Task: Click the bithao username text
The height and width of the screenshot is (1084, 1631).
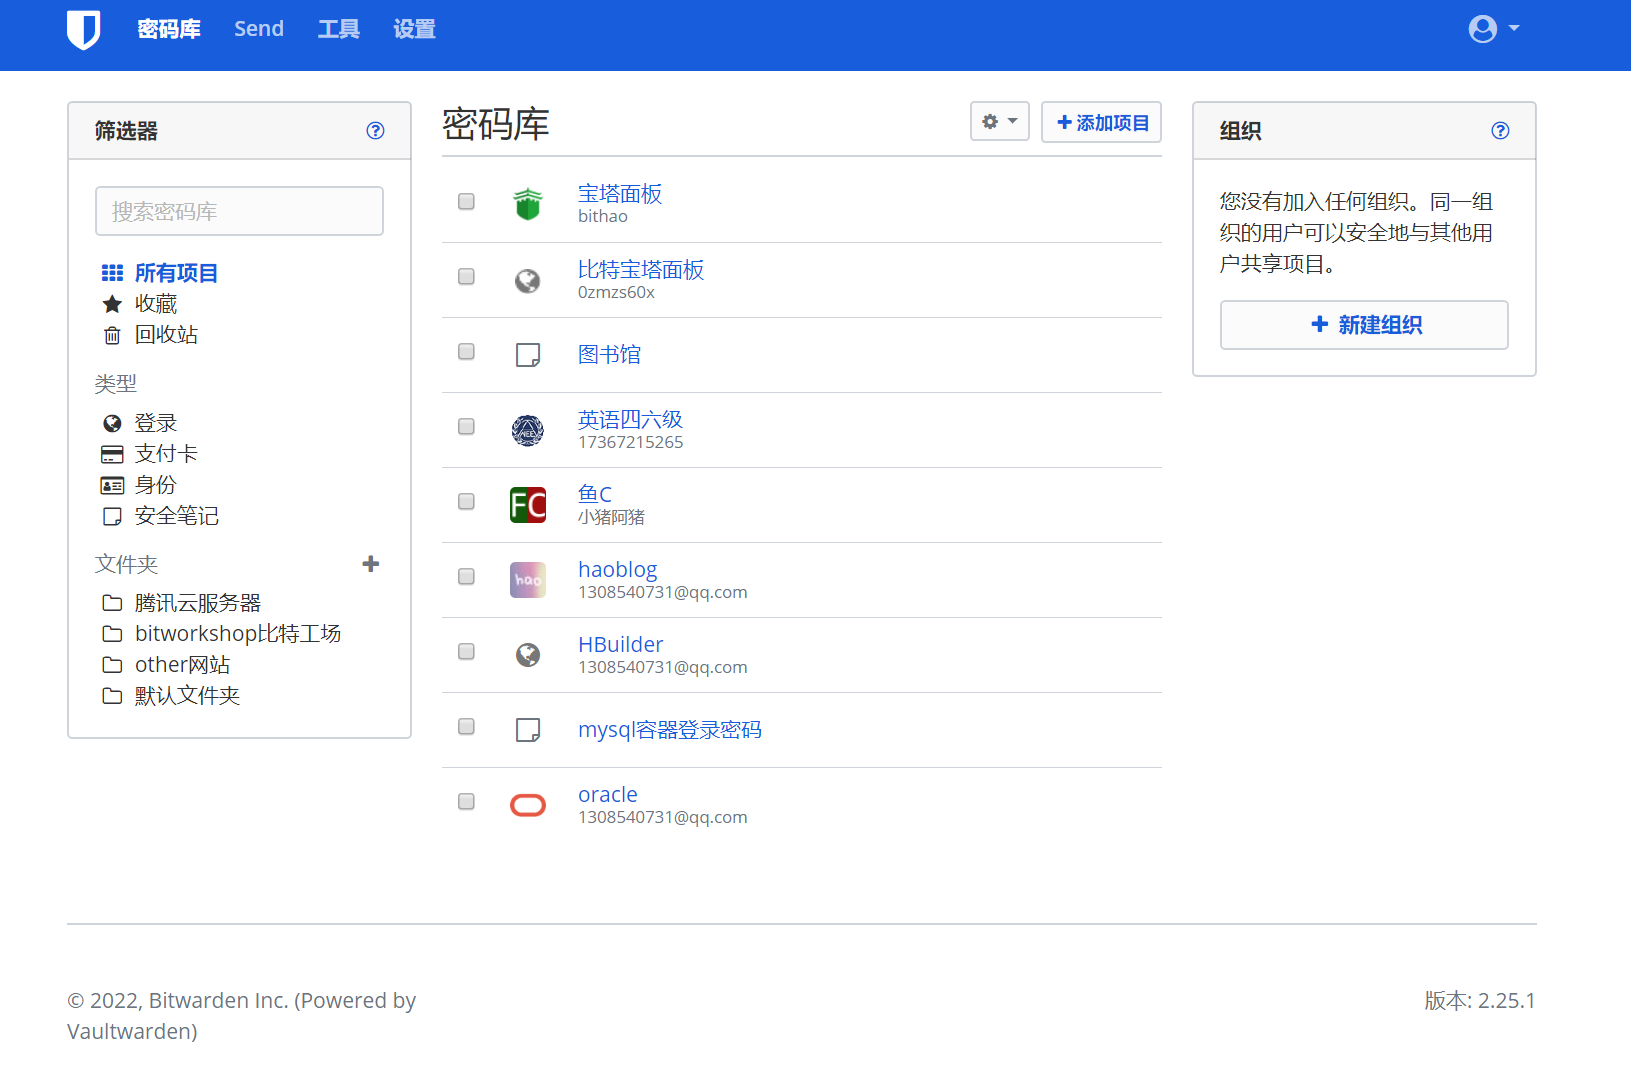Action: tap(603, 216)
